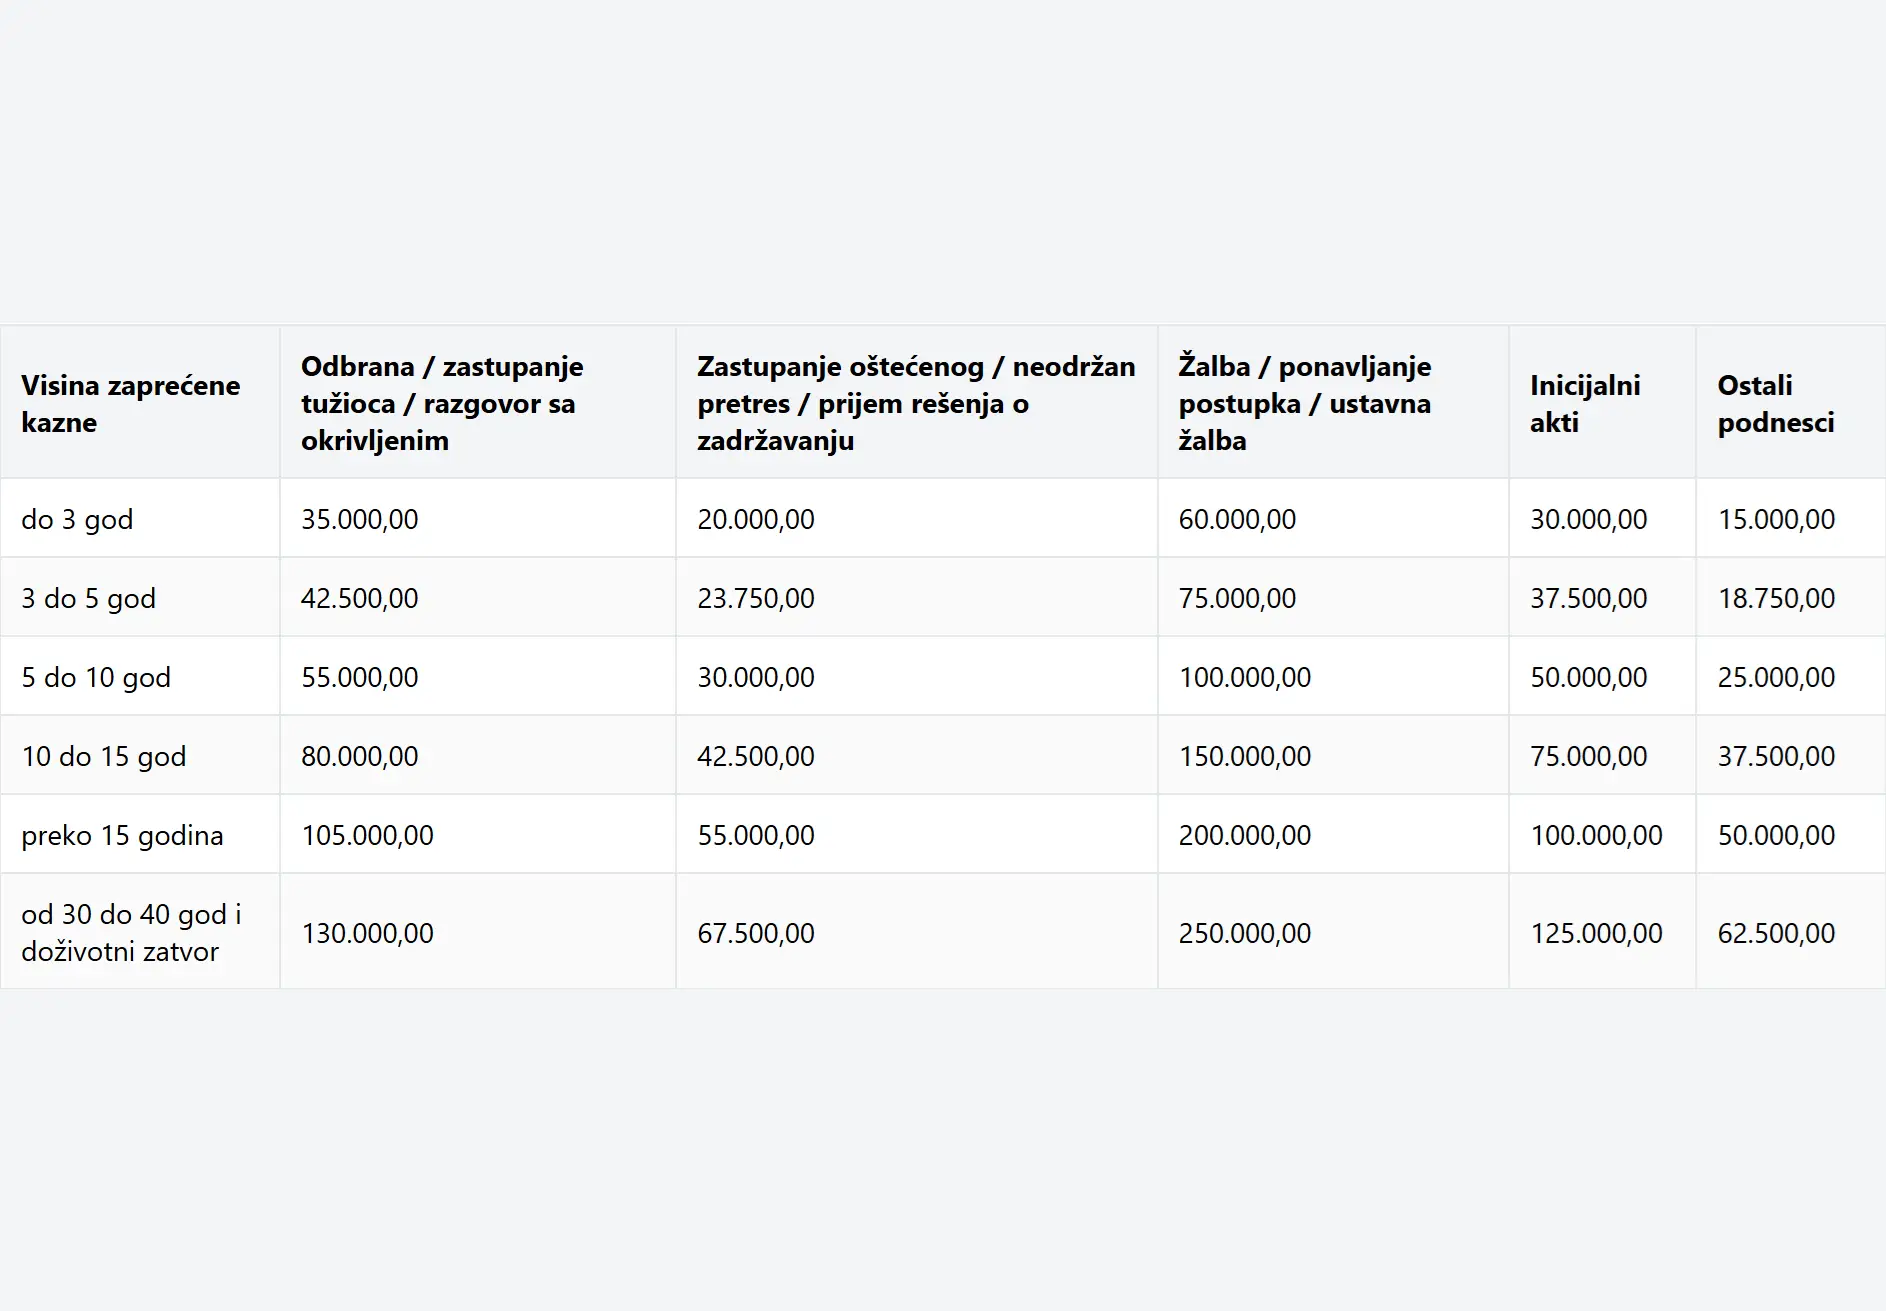Viewport: 1886px width, 1311px height.
Task: Select 20.000,00 in the 'do 3 god' row
Action: pos(756,519)
